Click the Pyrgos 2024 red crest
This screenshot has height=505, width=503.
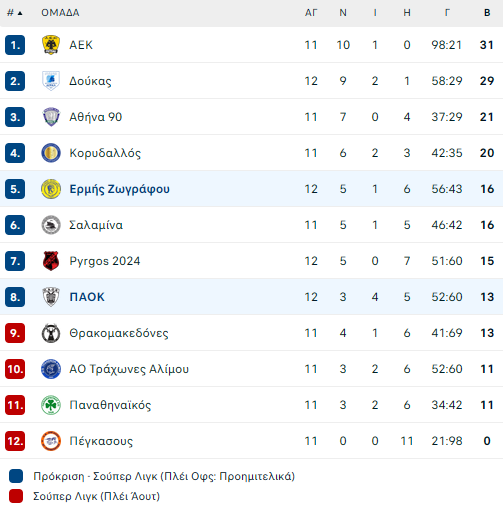coord(51,261)
